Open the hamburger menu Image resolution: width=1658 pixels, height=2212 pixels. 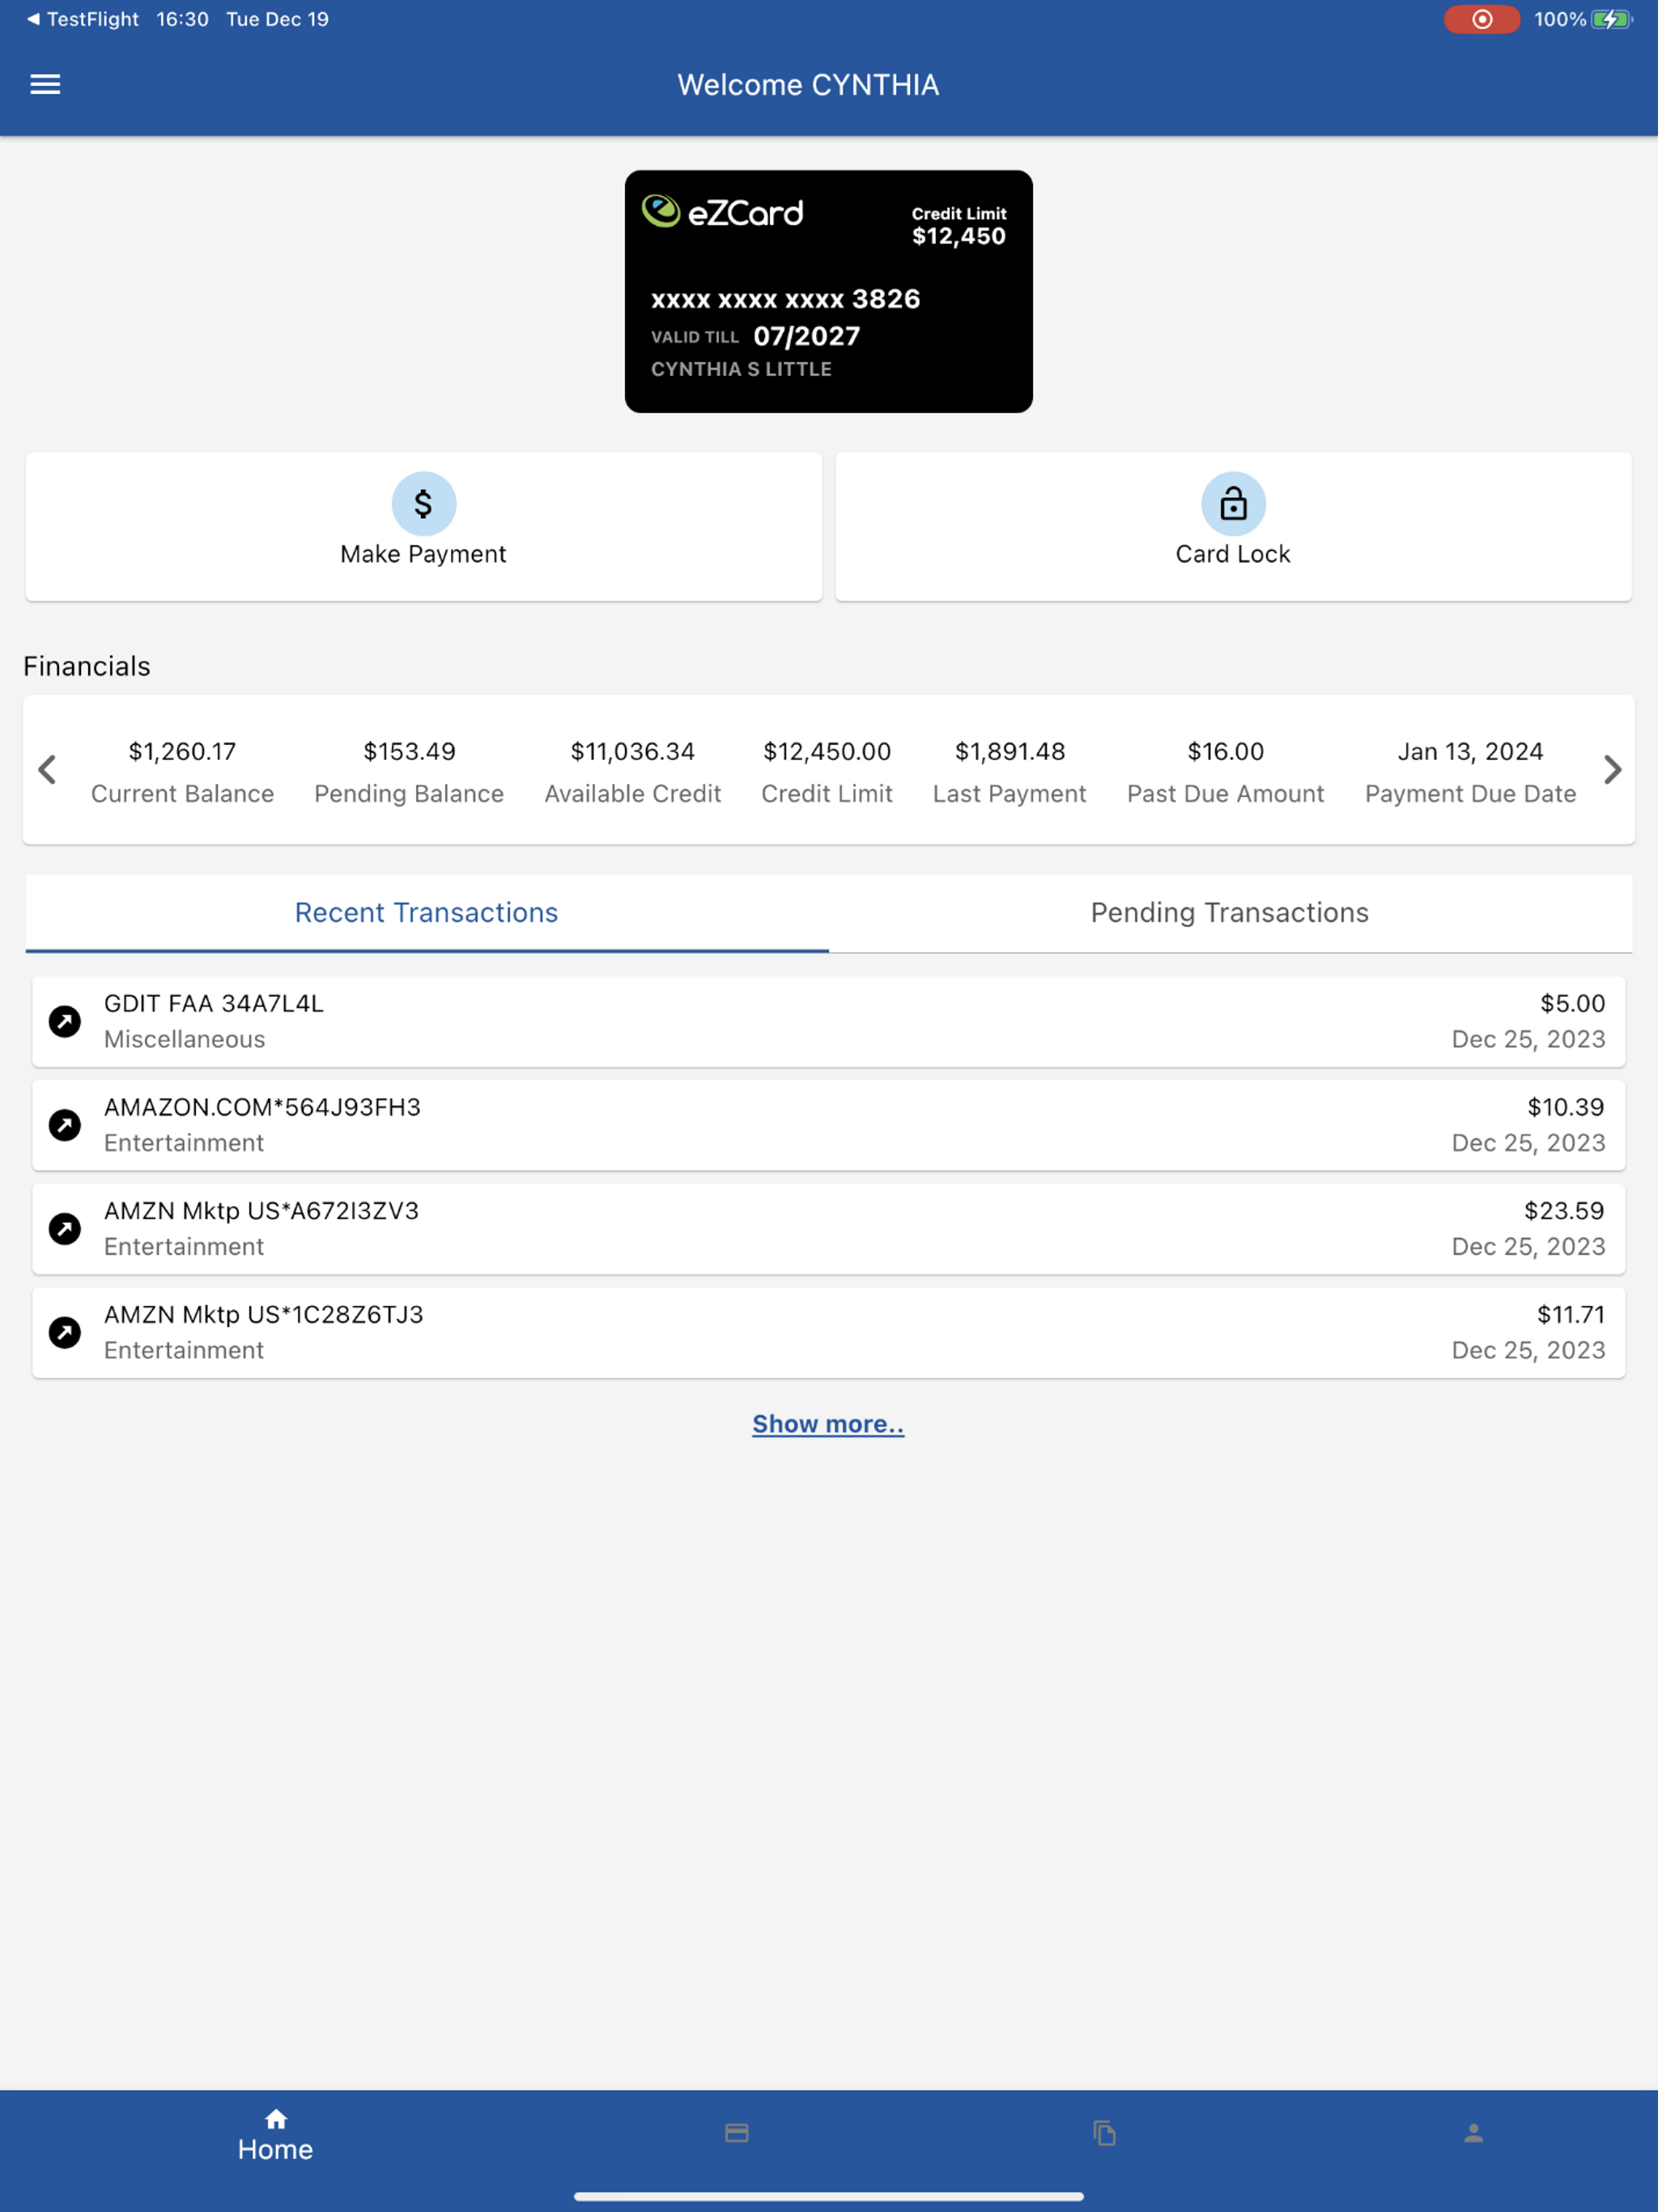[45, 85]
